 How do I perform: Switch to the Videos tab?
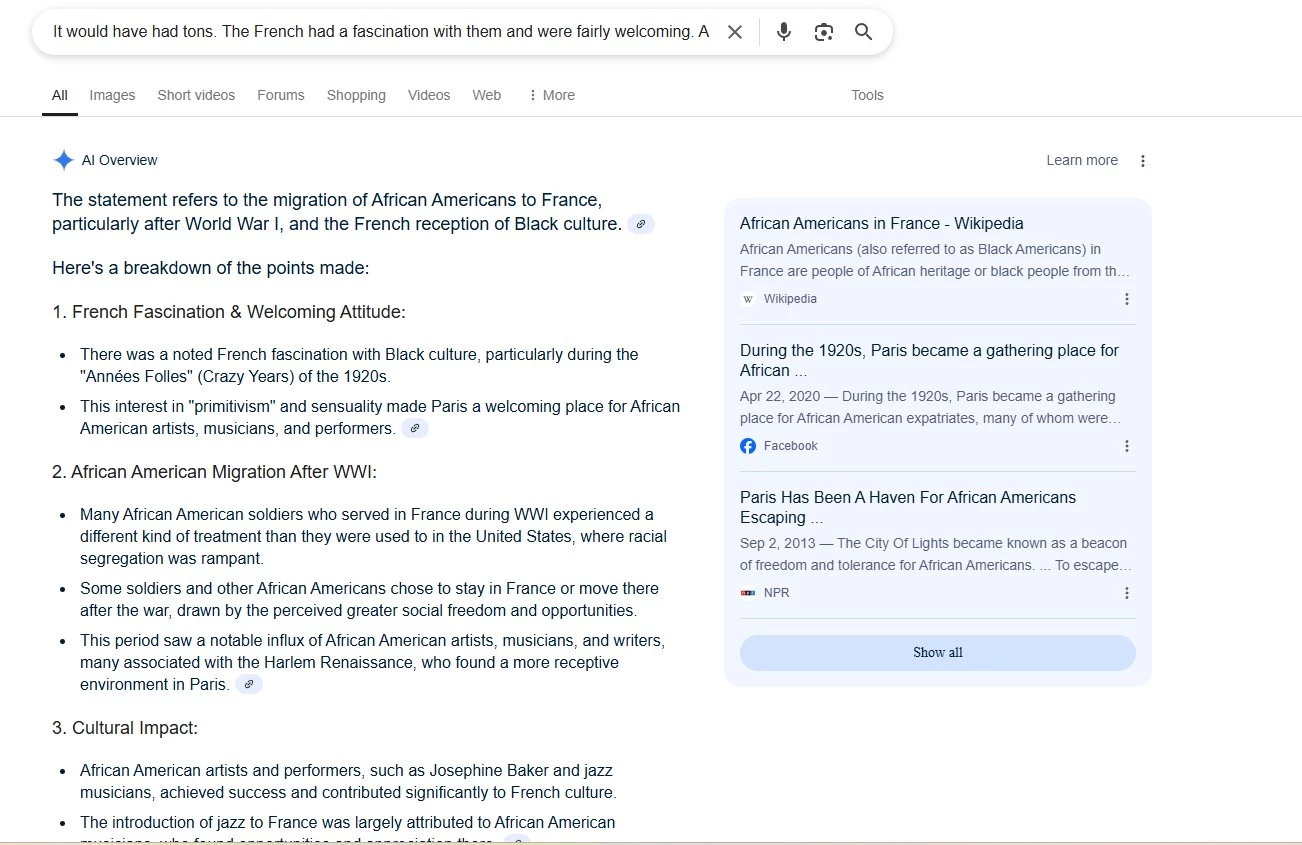point(429,95)
